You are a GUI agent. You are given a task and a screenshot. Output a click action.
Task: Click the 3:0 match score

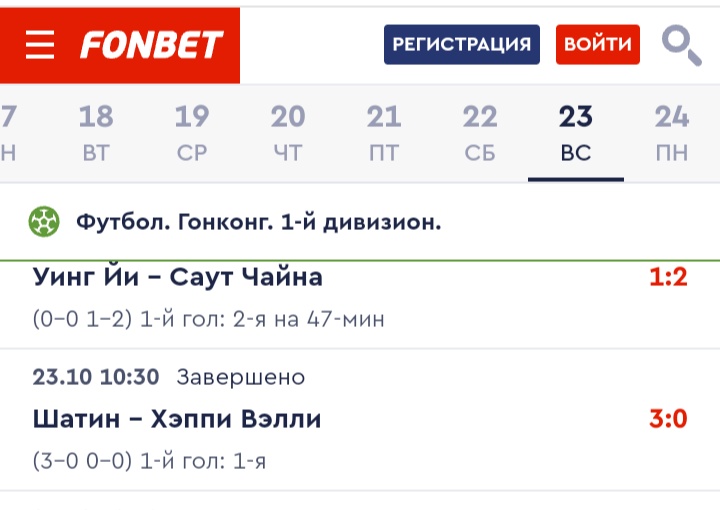[668, 418]
